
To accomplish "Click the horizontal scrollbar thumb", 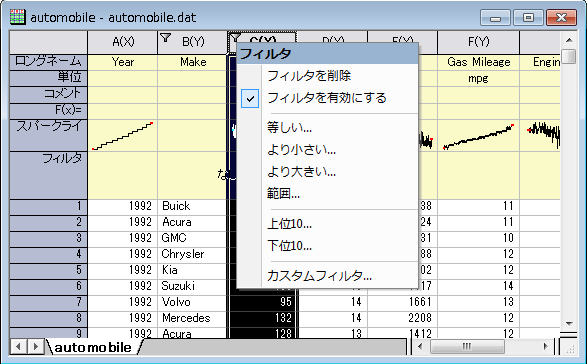I will (467, 346).
